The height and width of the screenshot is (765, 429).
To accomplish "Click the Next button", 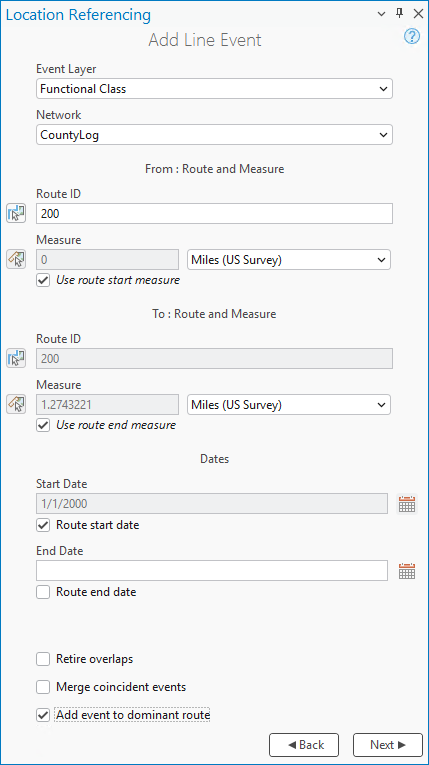I will [388, 745].
